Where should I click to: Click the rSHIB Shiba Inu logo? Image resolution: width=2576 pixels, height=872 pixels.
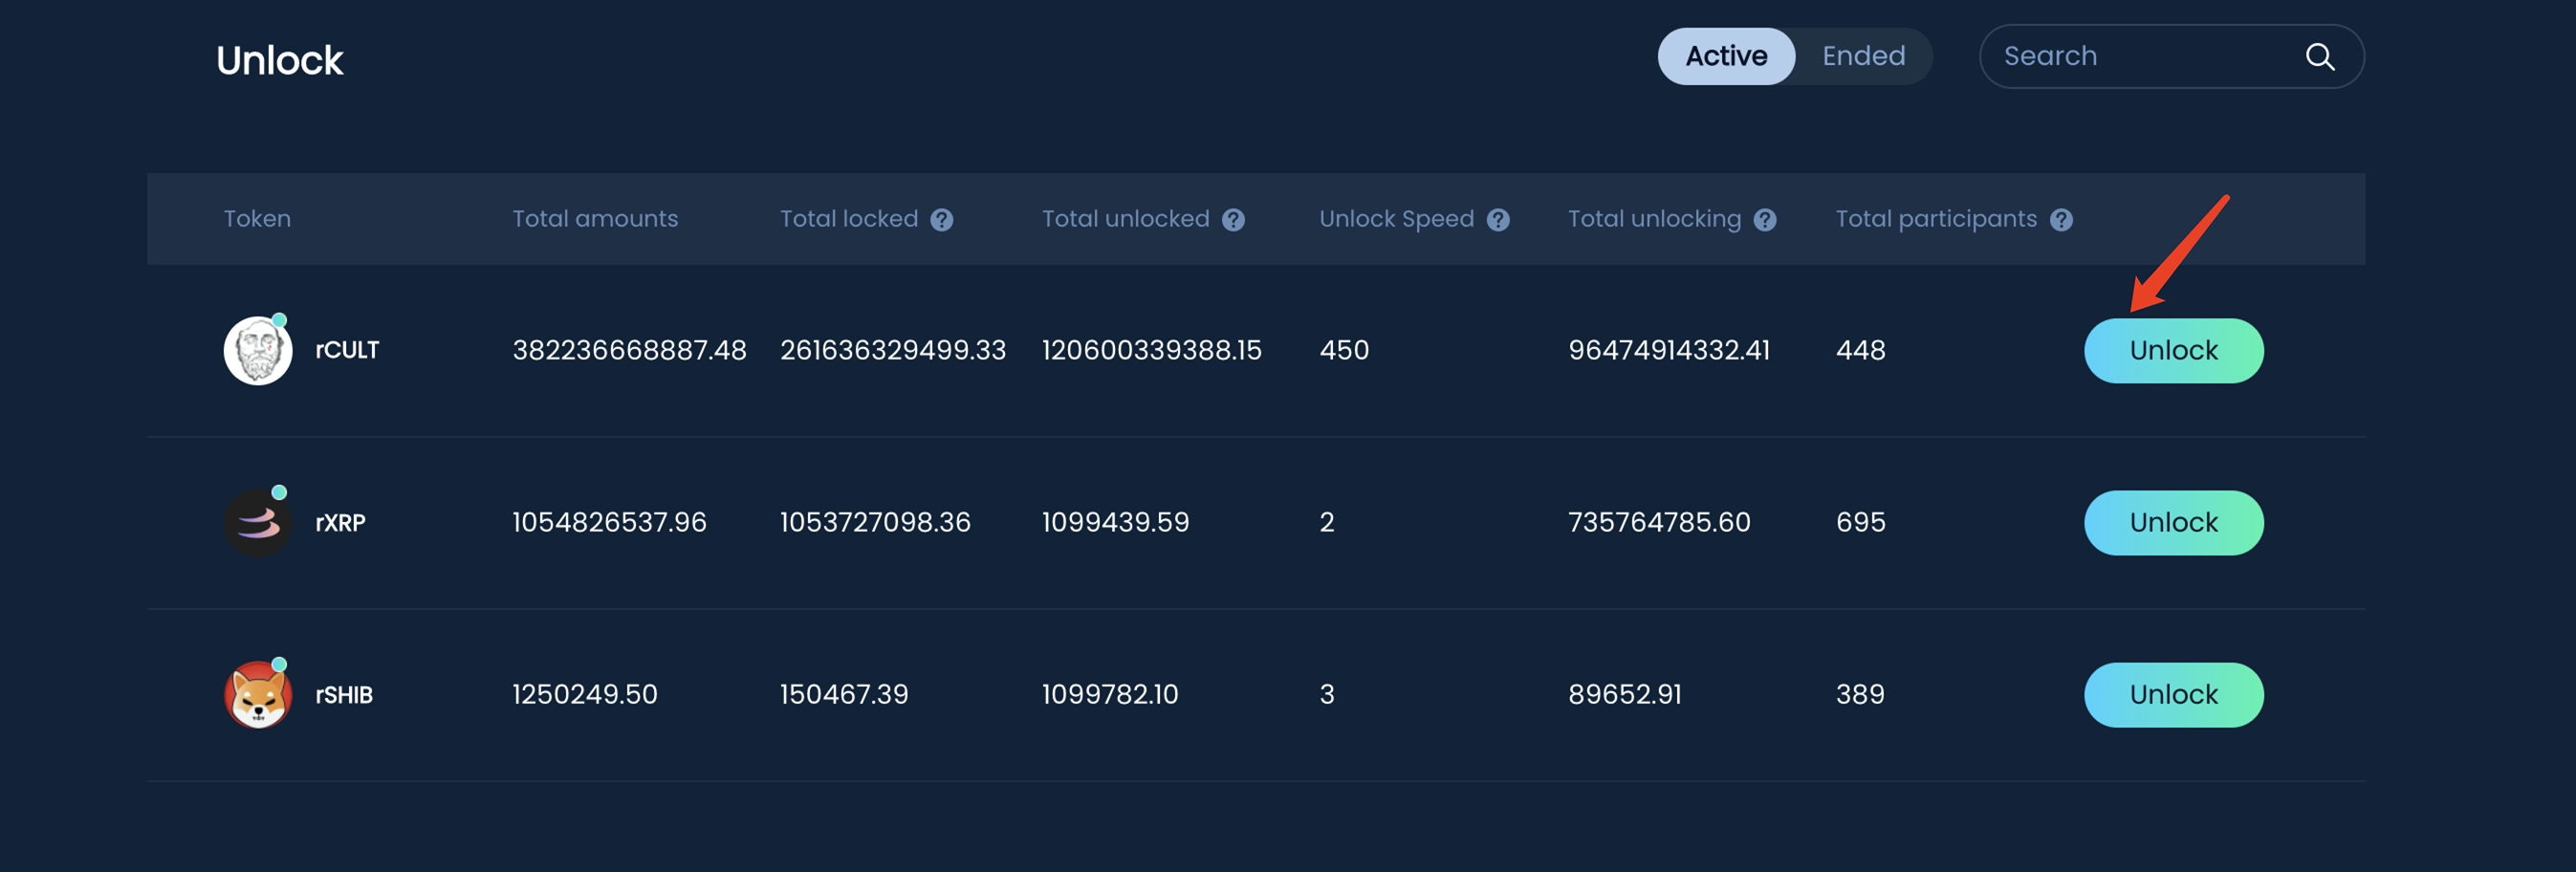click(x=258, y=695)
